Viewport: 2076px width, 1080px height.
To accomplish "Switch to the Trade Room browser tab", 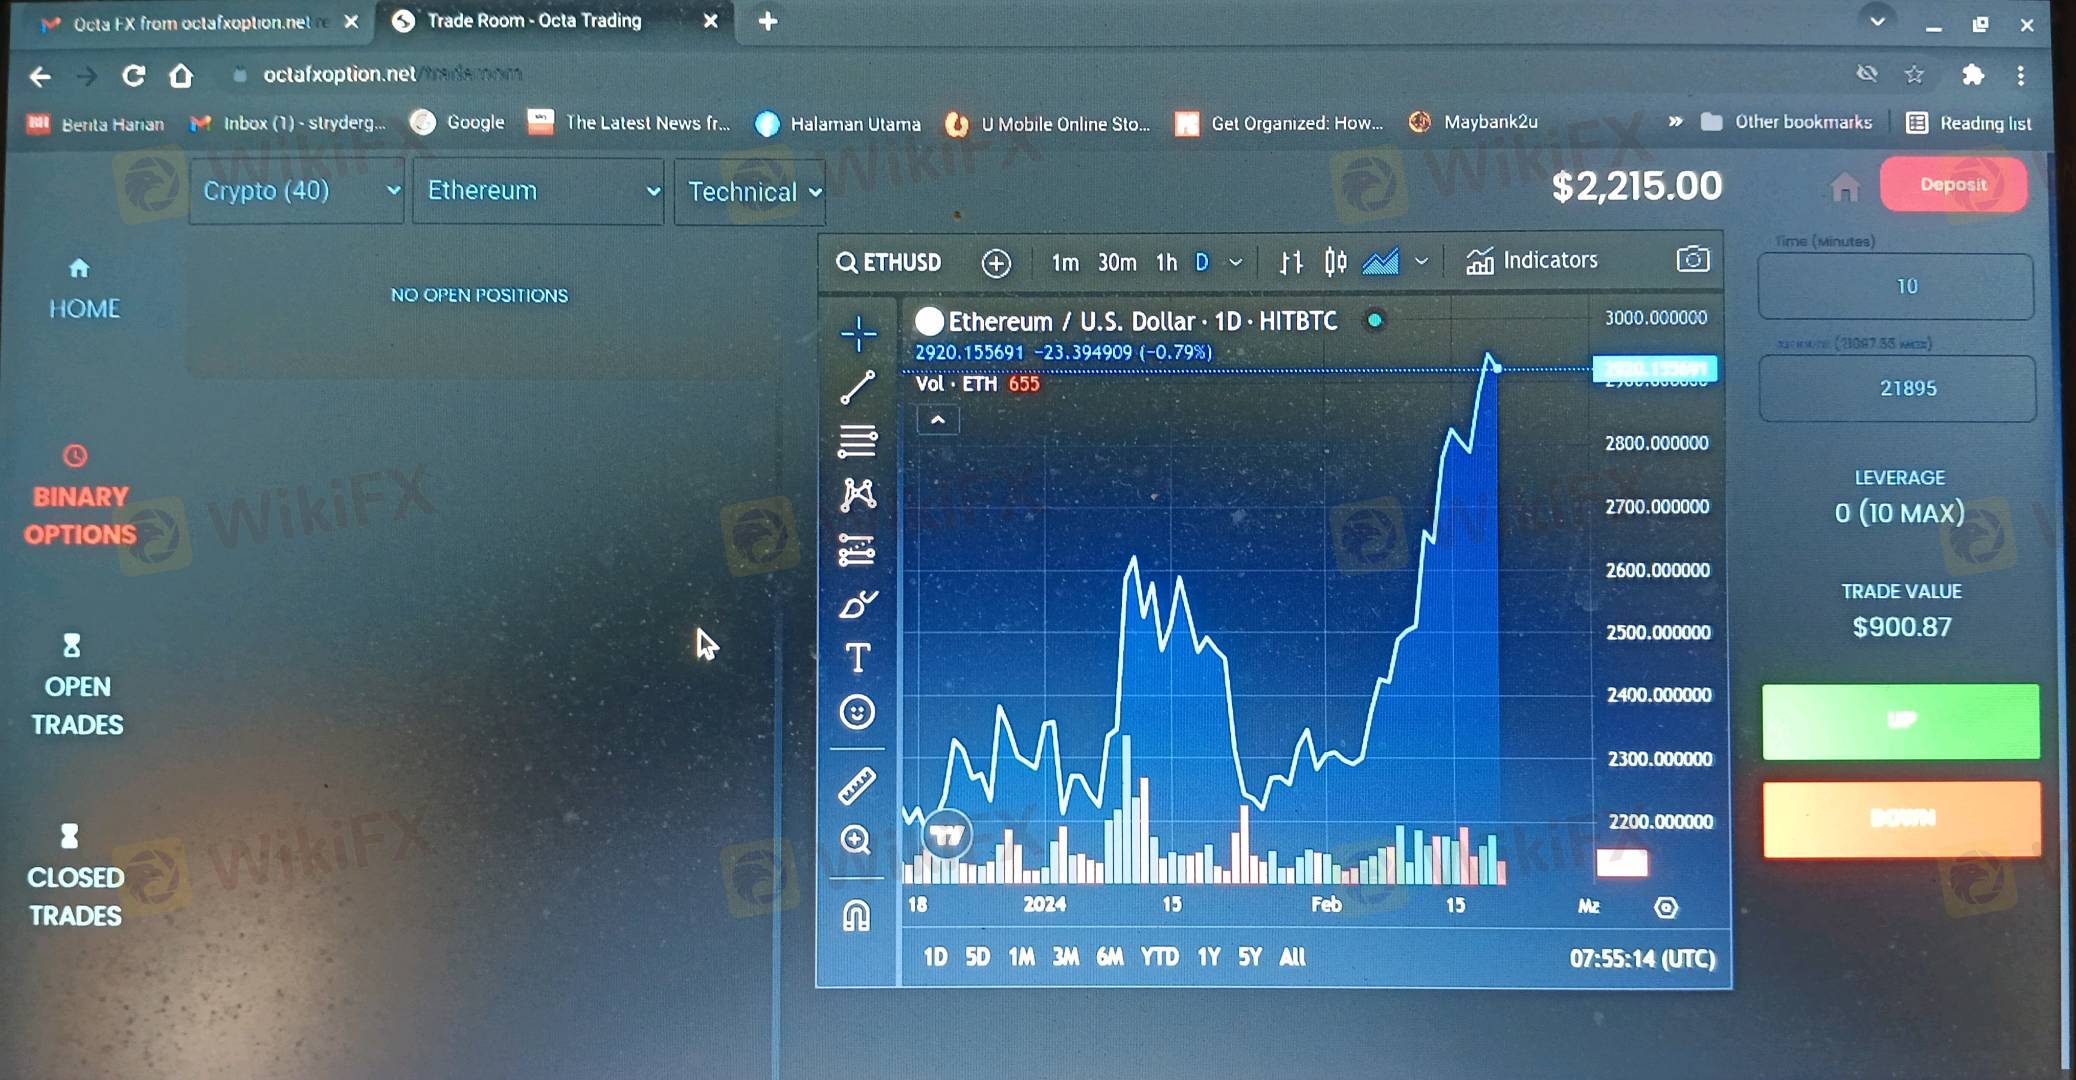I will click(534, 21).
